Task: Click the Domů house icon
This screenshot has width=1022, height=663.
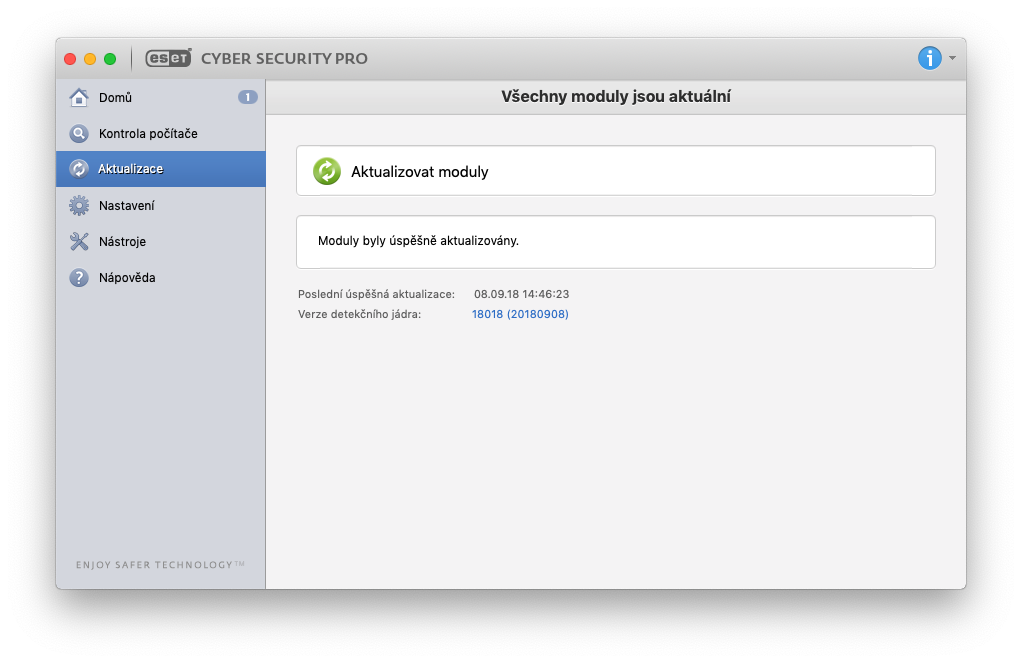Action: click(x=79, y=97)
